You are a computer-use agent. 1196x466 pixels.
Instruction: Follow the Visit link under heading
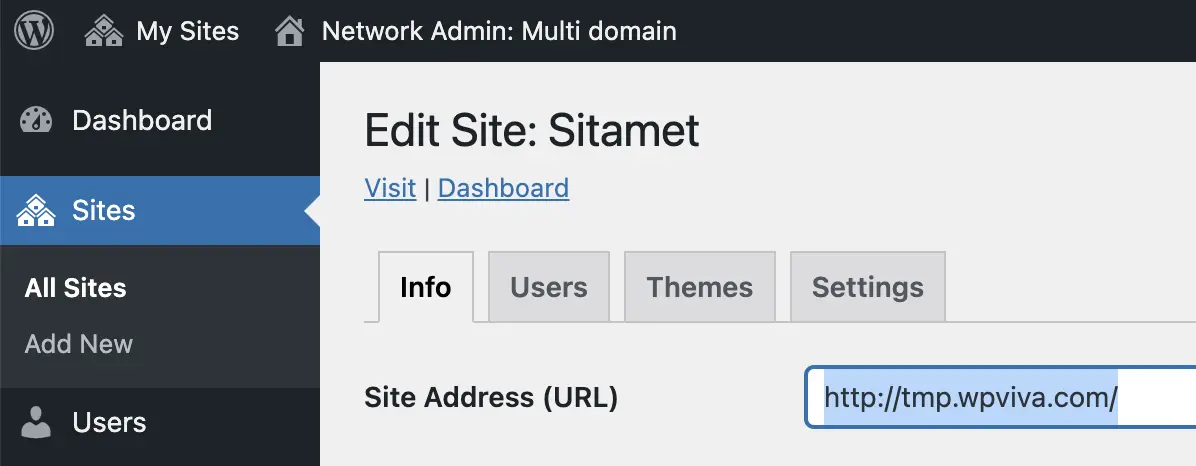point(390,188)
